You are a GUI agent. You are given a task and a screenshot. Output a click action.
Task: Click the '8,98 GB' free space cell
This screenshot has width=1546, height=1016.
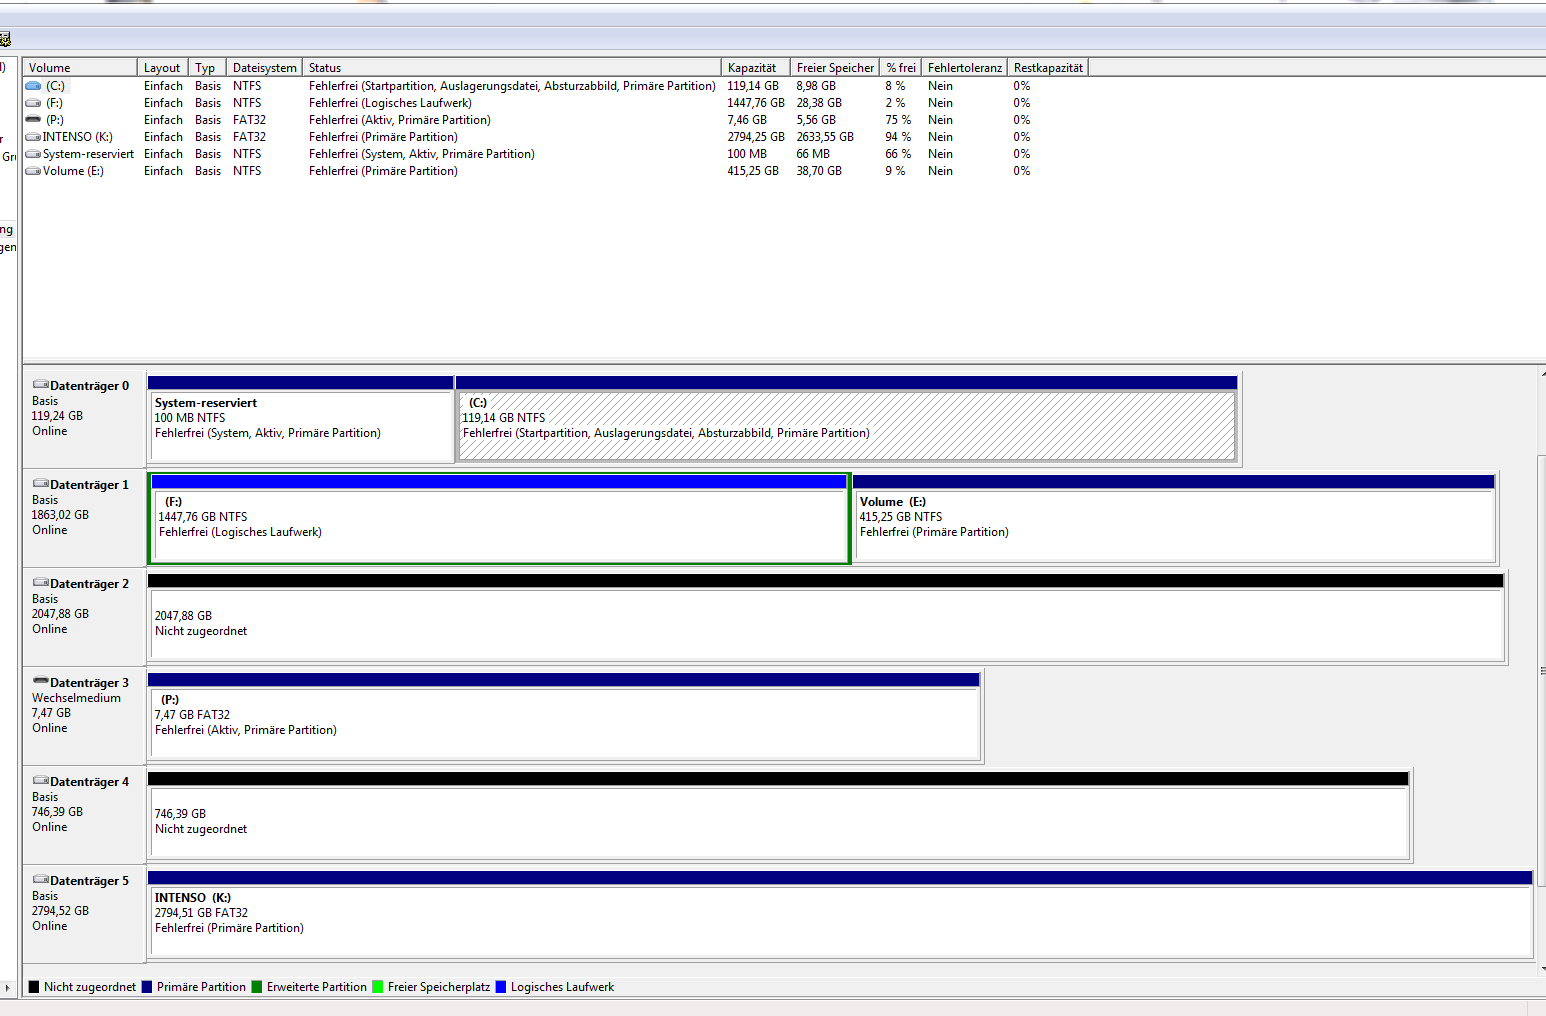tap(816, 86)
